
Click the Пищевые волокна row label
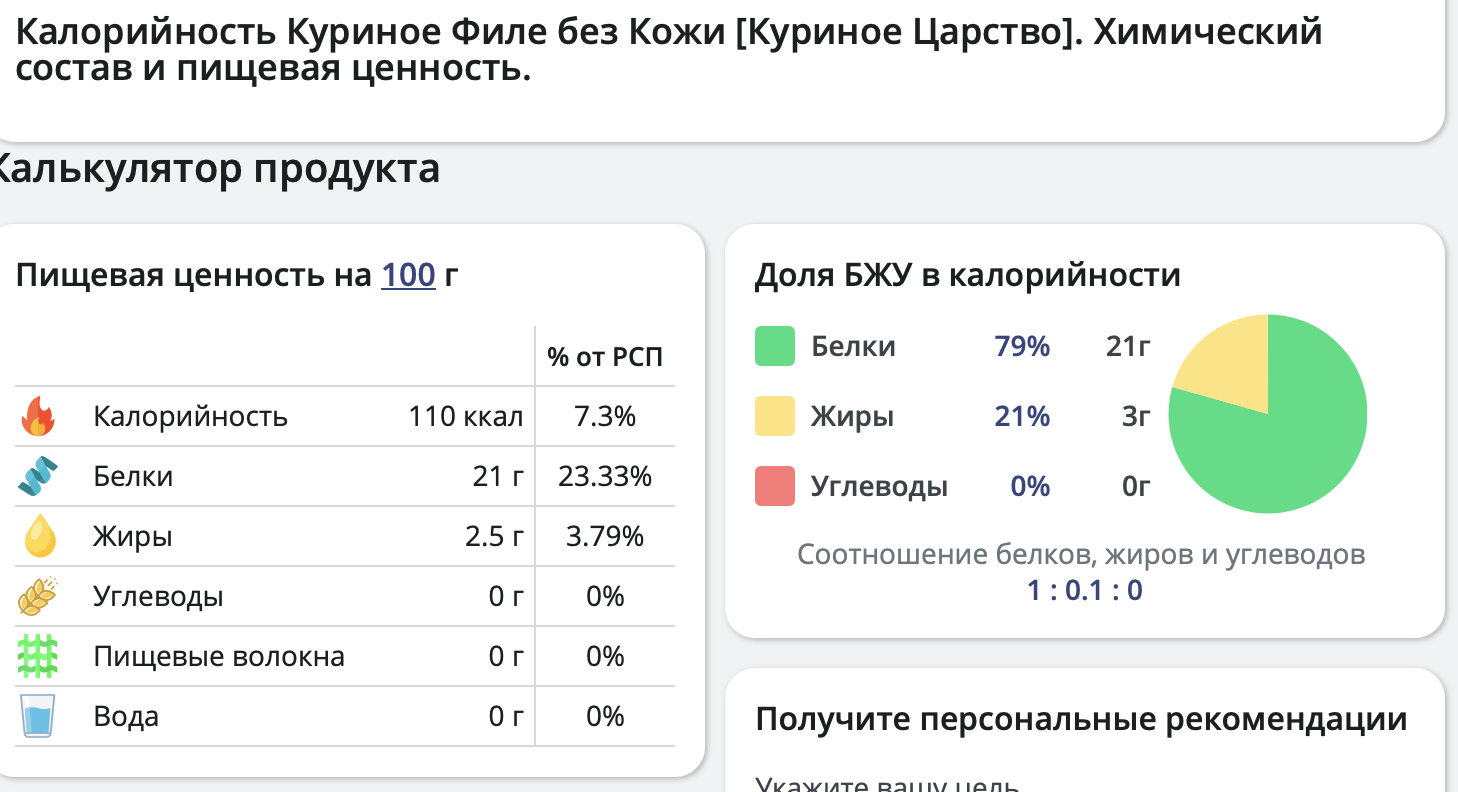219,657
